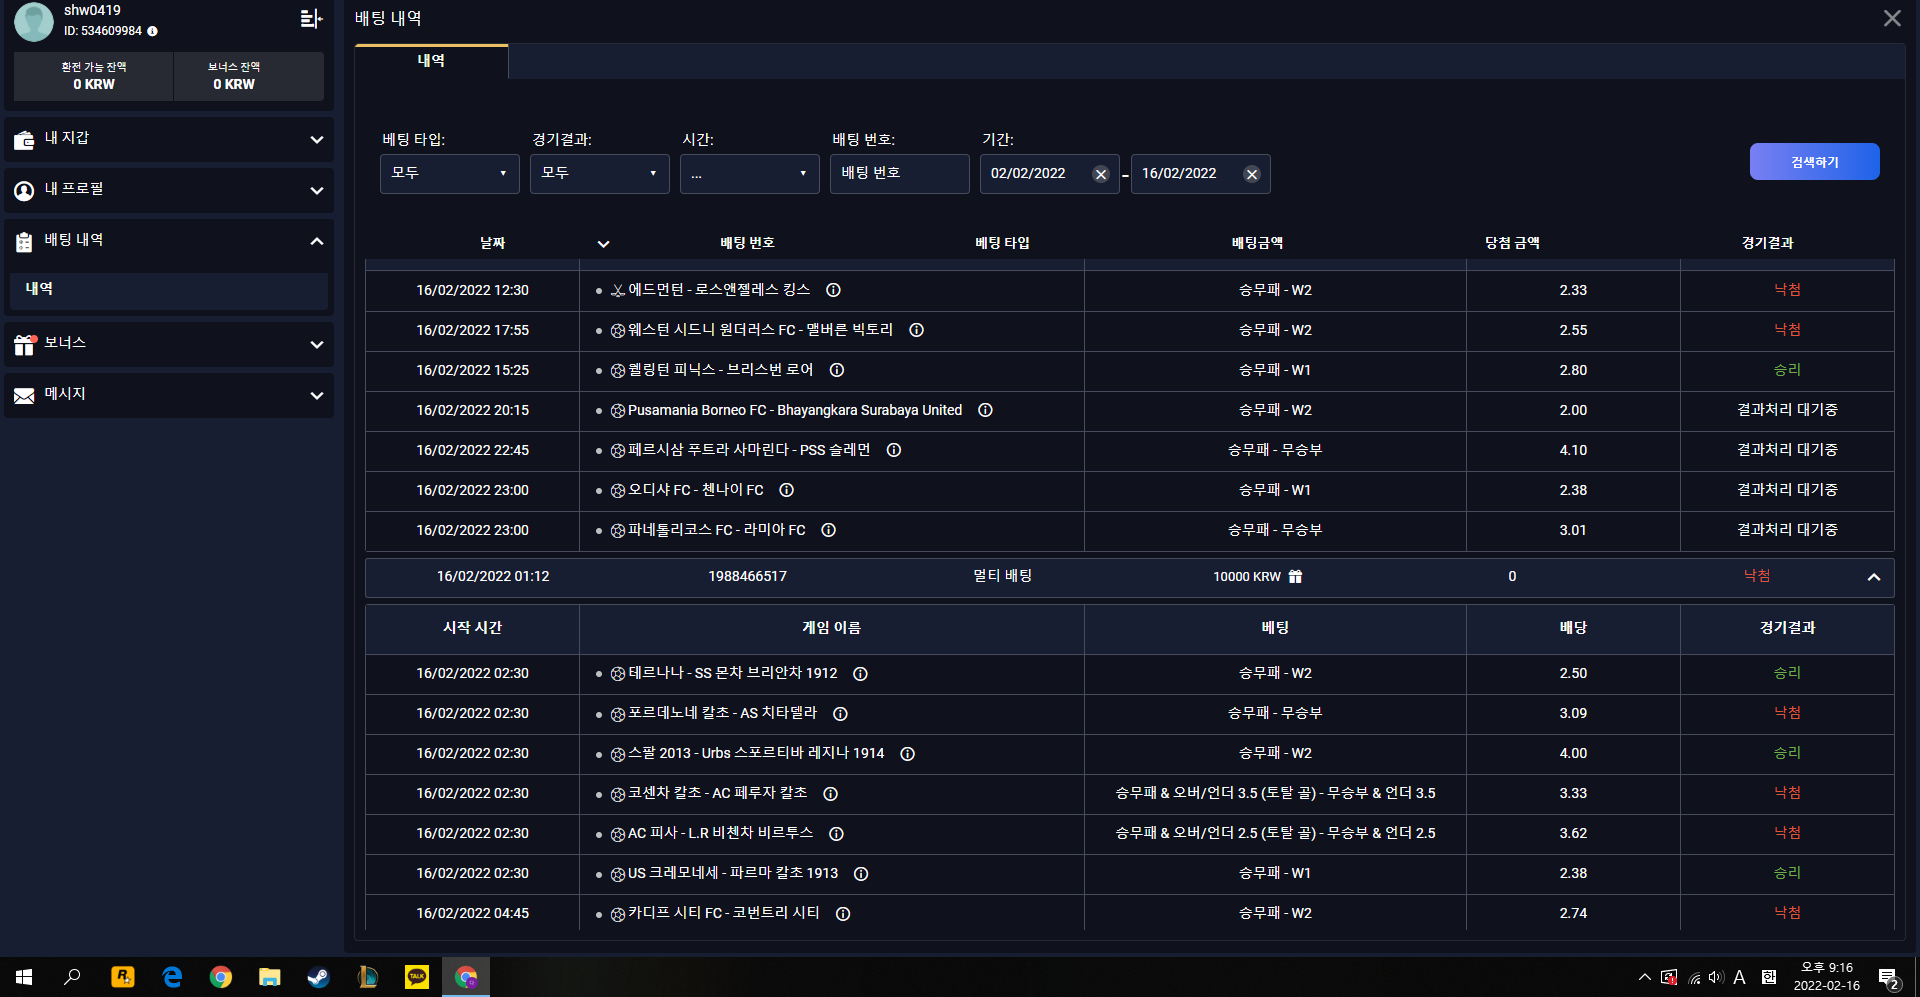The image size is (1920, 997).
Task: Open Steam from the taskbar
Action: click(318, 977)
